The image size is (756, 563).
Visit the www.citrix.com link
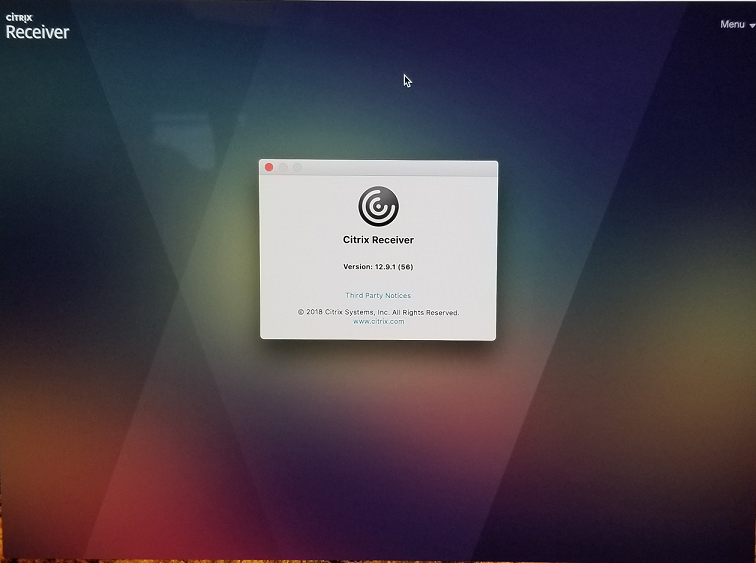coord(378,322)
